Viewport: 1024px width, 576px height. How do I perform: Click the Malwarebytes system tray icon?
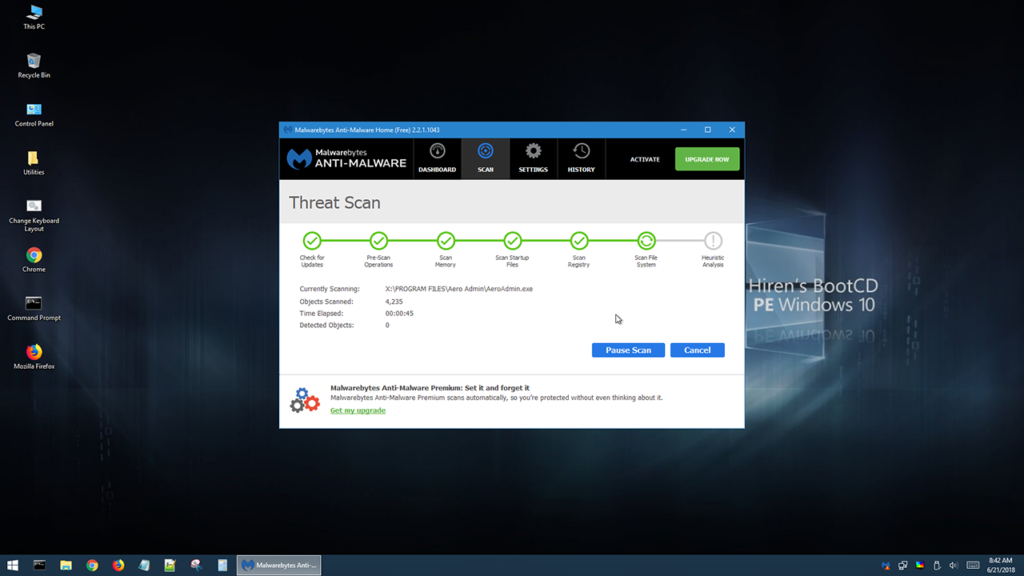[886, 565]
